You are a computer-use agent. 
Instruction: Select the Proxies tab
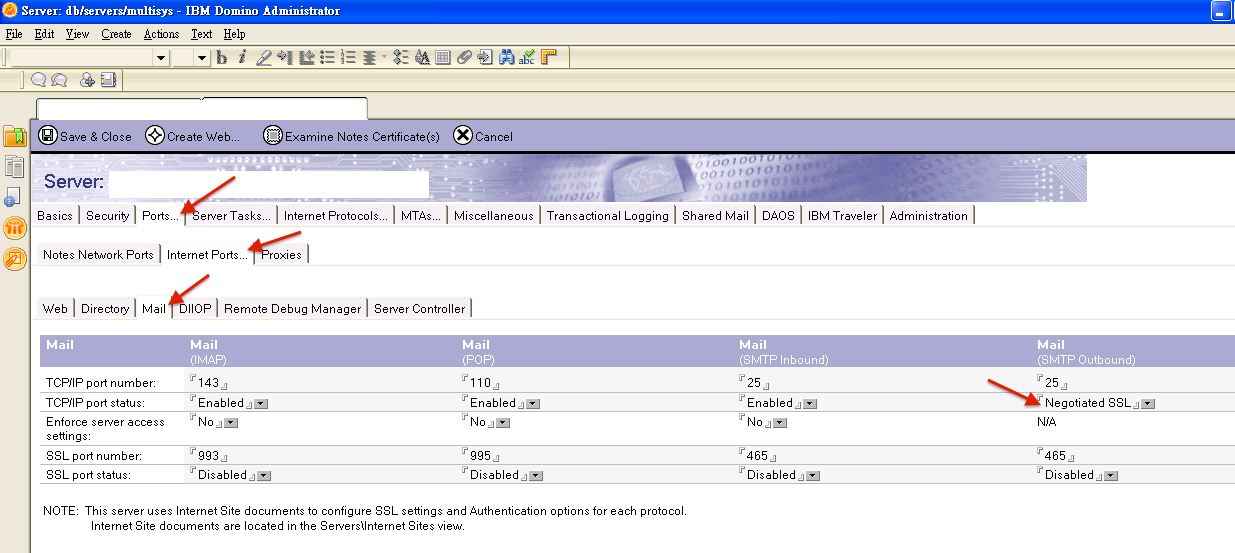tap(281, 255)
